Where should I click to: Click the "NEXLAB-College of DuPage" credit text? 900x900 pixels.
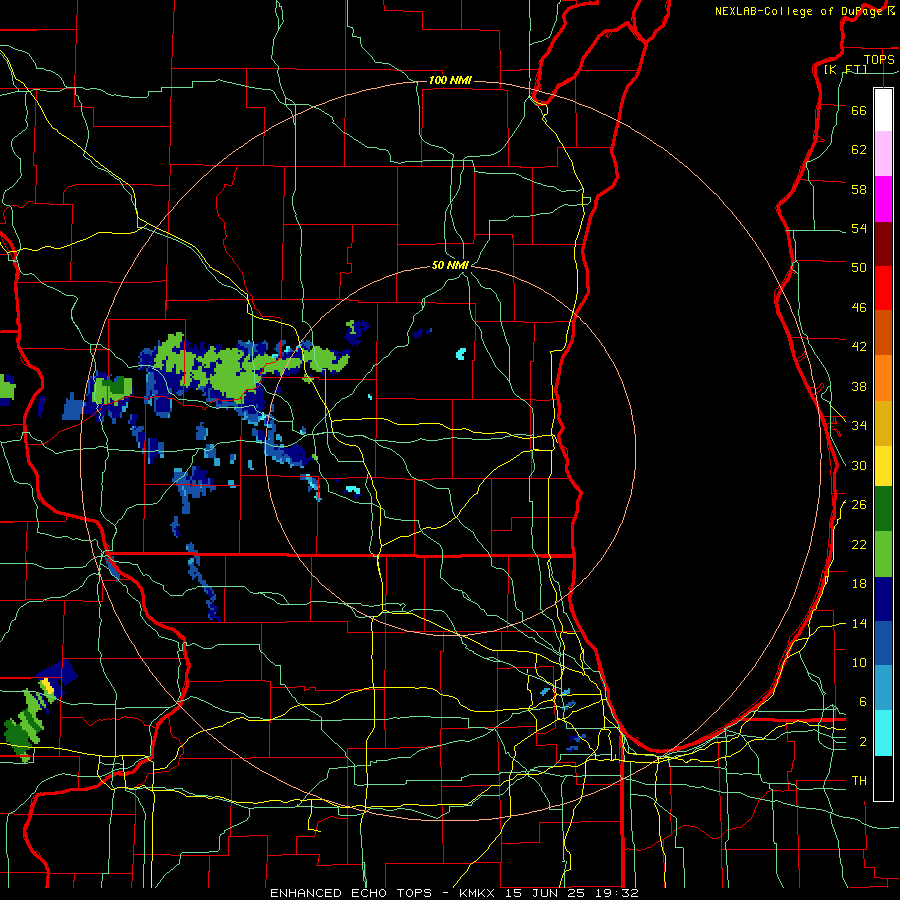coord(800,11)
